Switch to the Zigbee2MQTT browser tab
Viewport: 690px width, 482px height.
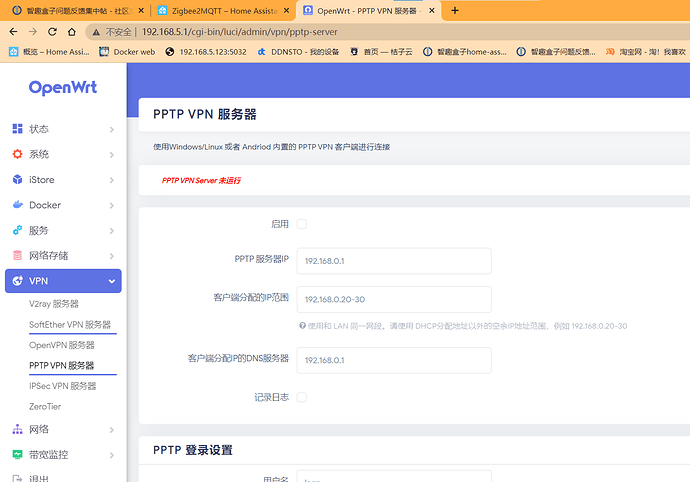[x=224, y=11]
